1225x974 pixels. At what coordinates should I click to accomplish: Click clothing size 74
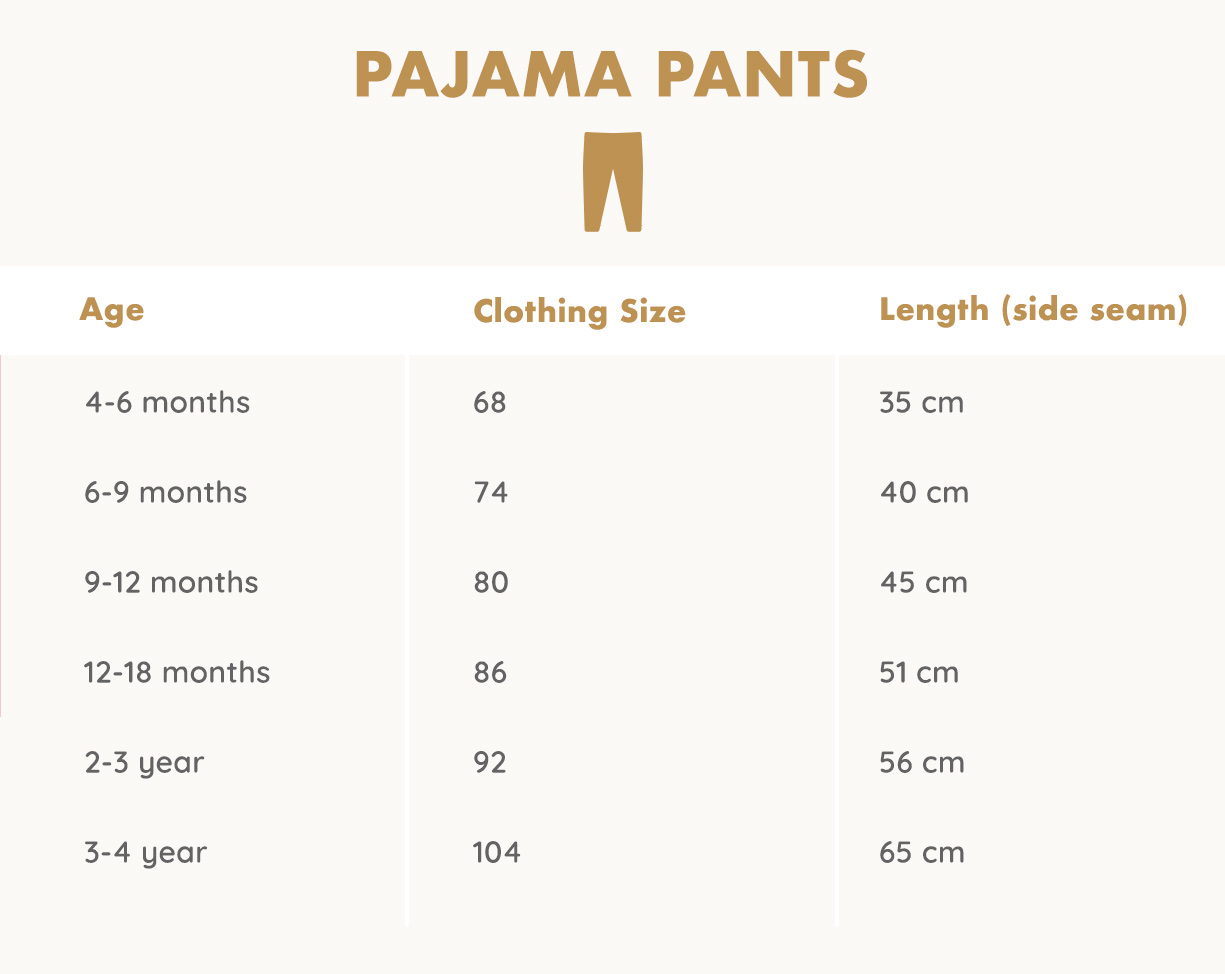tap(490, 493)
